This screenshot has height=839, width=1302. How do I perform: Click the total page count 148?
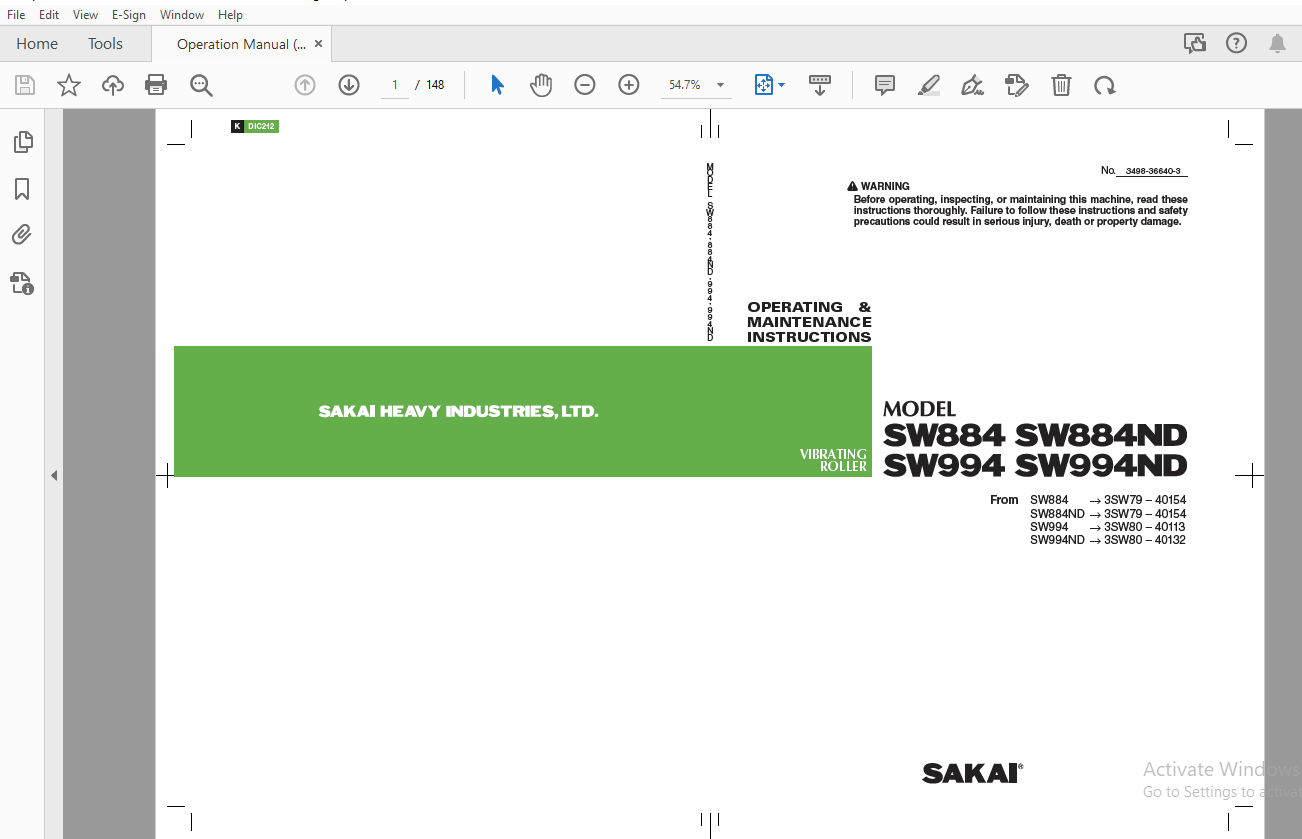point(435,85)
